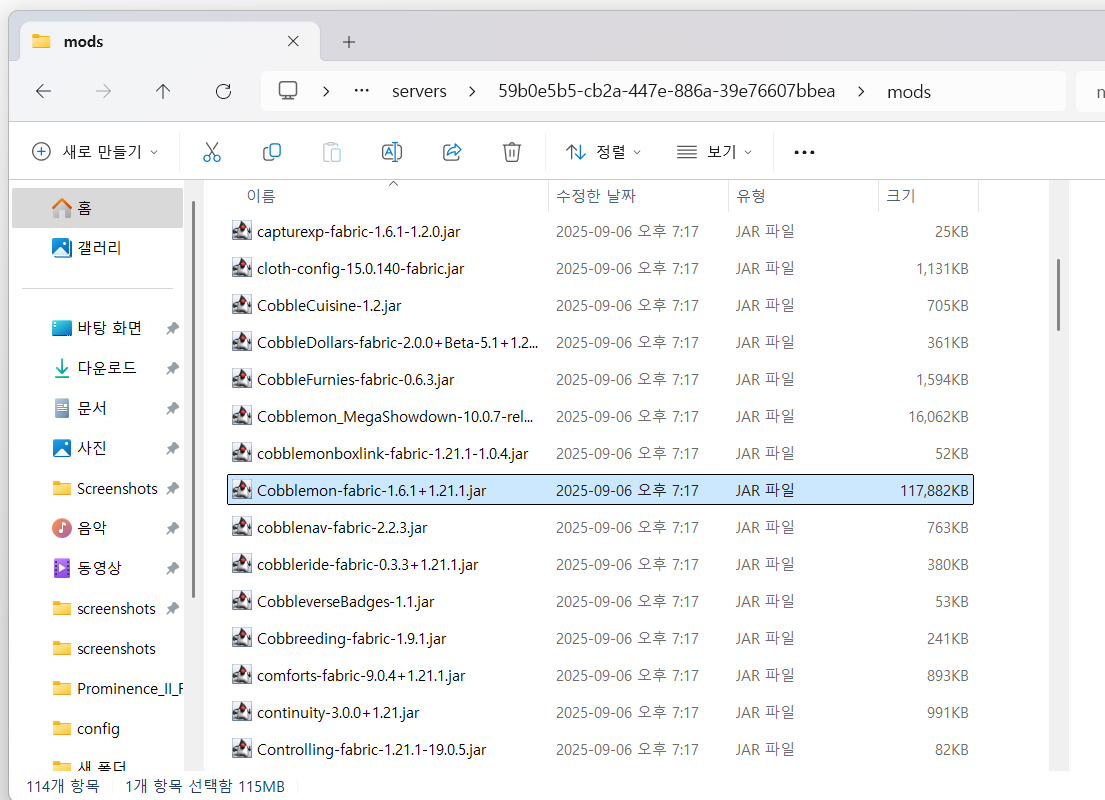Select CobbleFurnies-fabric-0.6.3.jar file
Viewport: 1105px width, 800px height.
click(600, 380)
